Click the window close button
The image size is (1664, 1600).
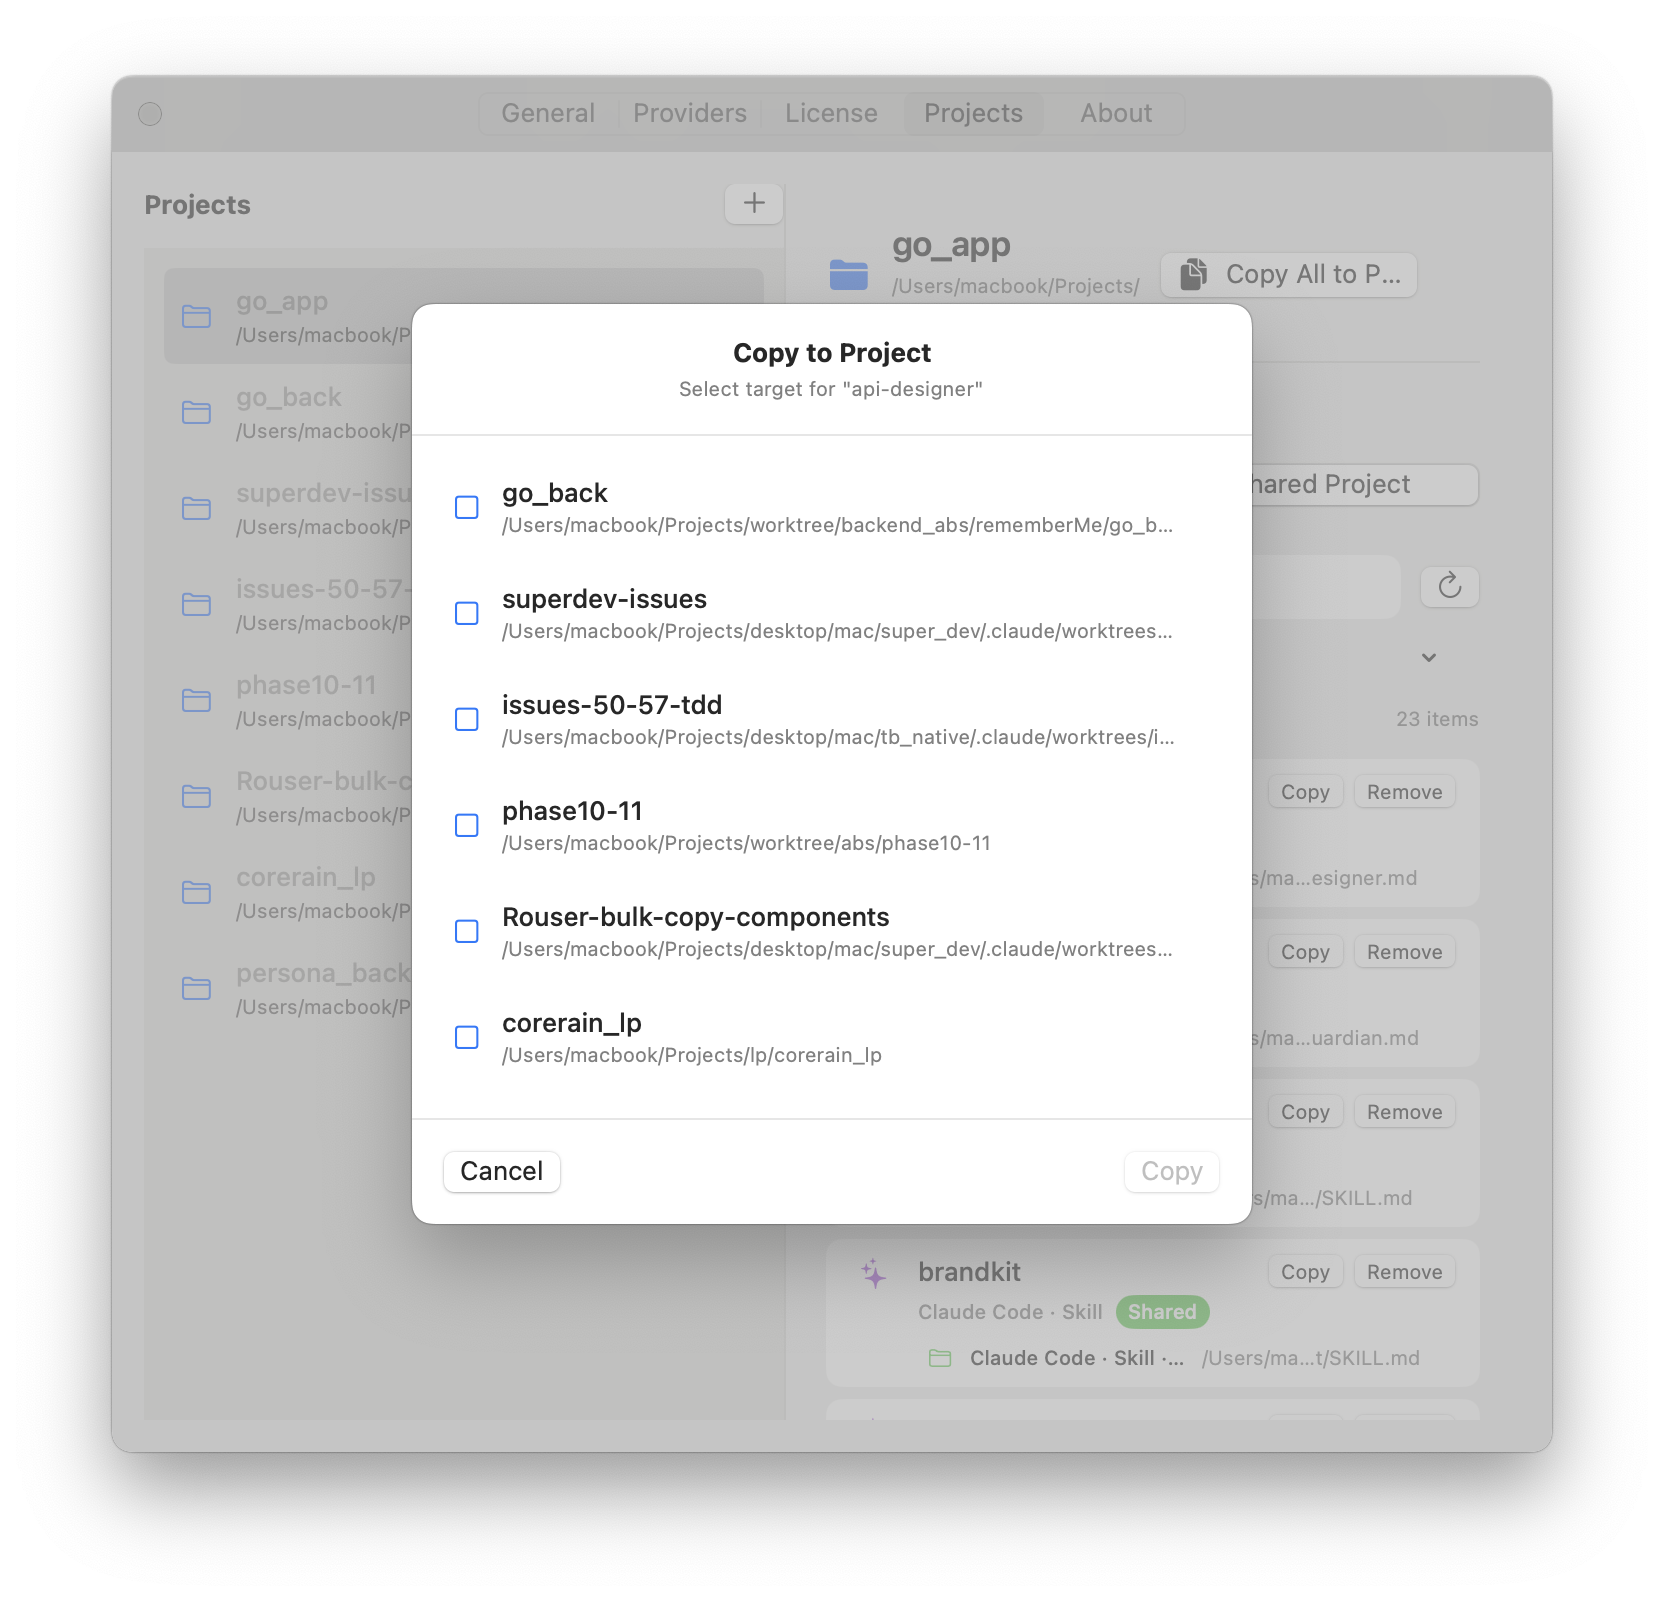pos(150,114)
